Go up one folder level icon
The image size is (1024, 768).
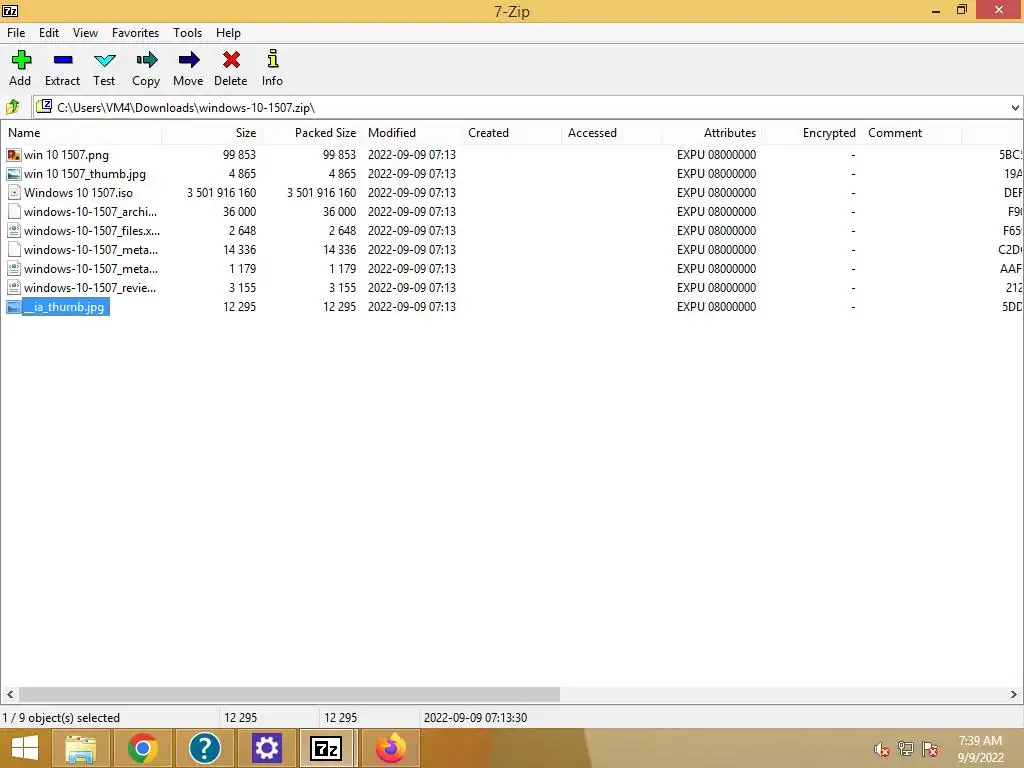(12, 106)
